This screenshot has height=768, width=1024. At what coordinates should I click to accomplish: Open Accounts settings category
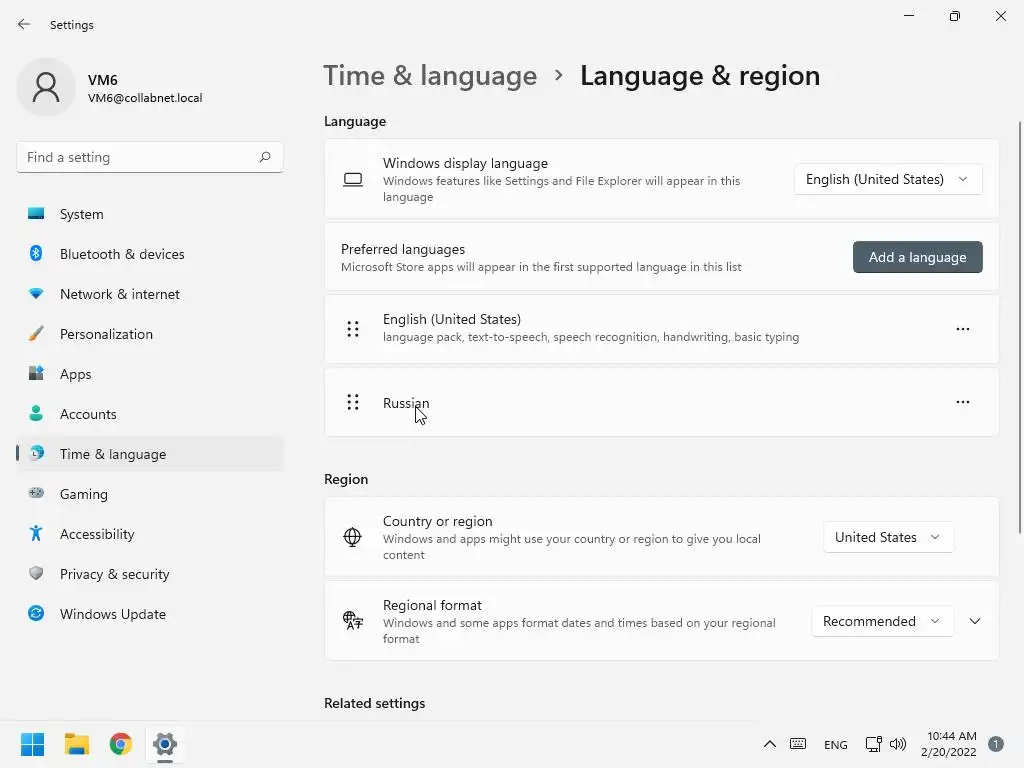[x=150, y=414]
